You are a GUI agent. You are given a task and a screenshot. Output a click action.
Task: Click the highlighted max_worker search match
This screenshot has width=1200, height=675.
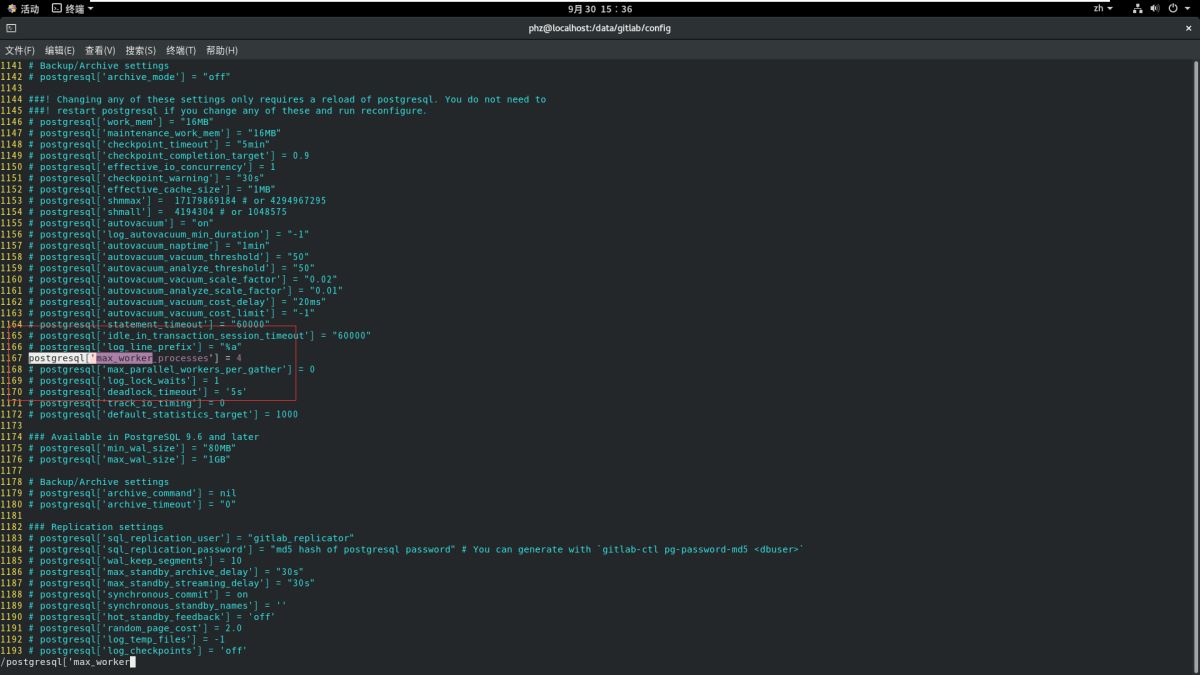click(x=124, y=358)
